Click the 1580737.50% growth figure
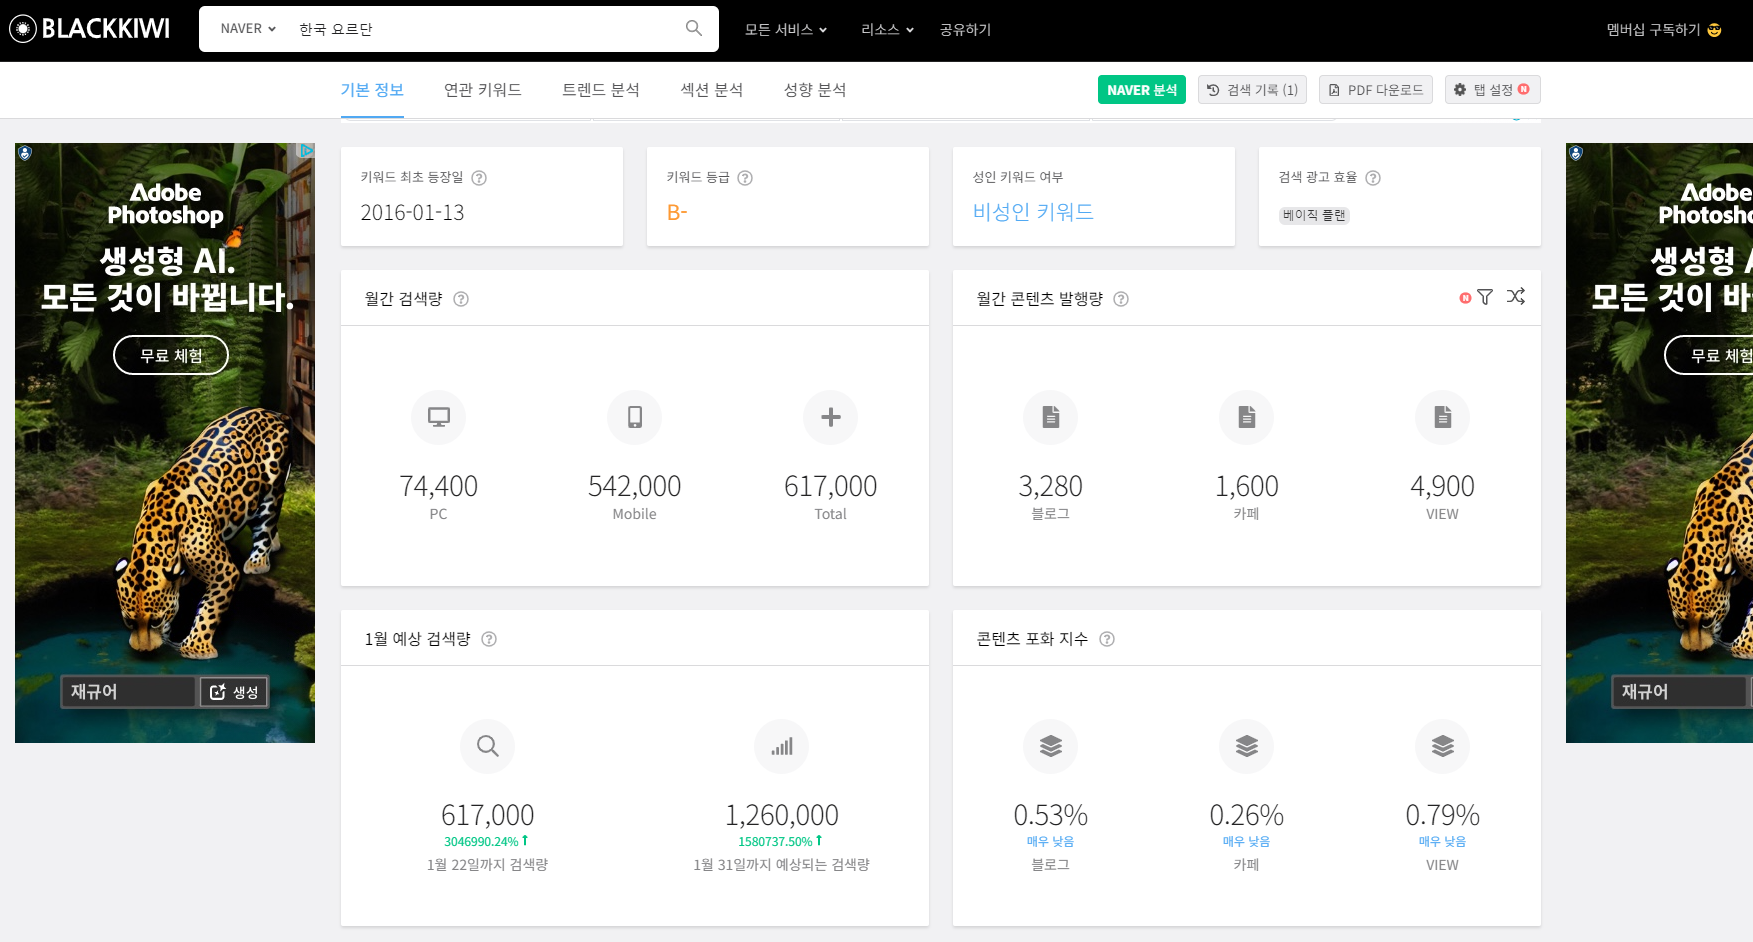The width and height of the screenshot is (1753, 942). [780, 841]
